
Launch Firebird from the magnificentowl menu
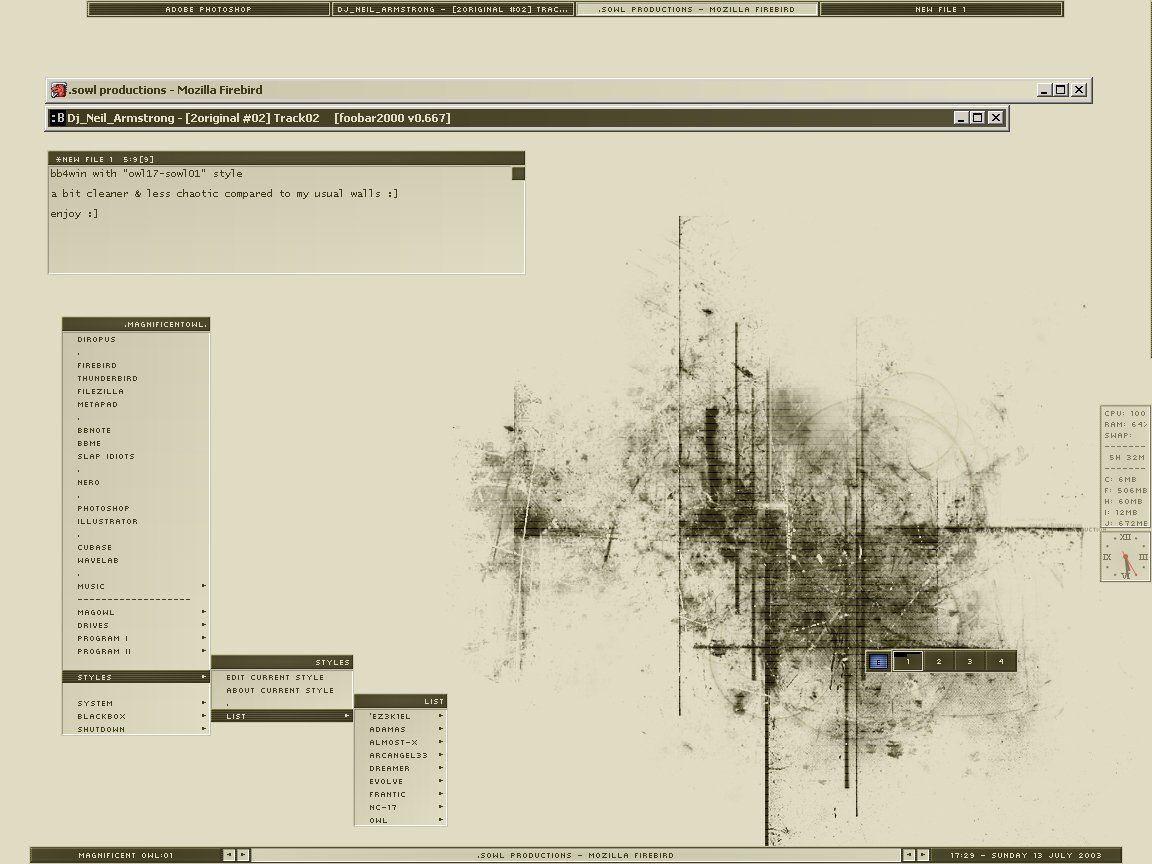[136, 365]
